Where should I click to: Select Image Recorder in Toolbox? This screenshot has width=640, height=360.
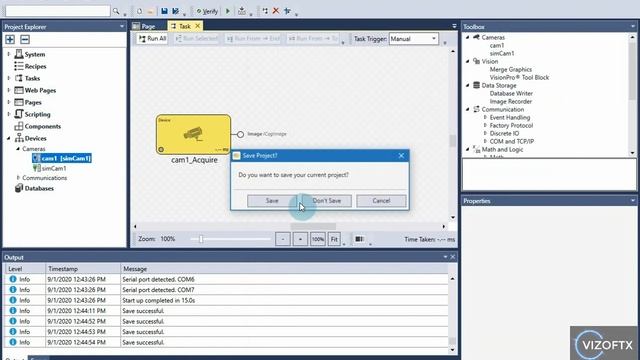(511, 101)
